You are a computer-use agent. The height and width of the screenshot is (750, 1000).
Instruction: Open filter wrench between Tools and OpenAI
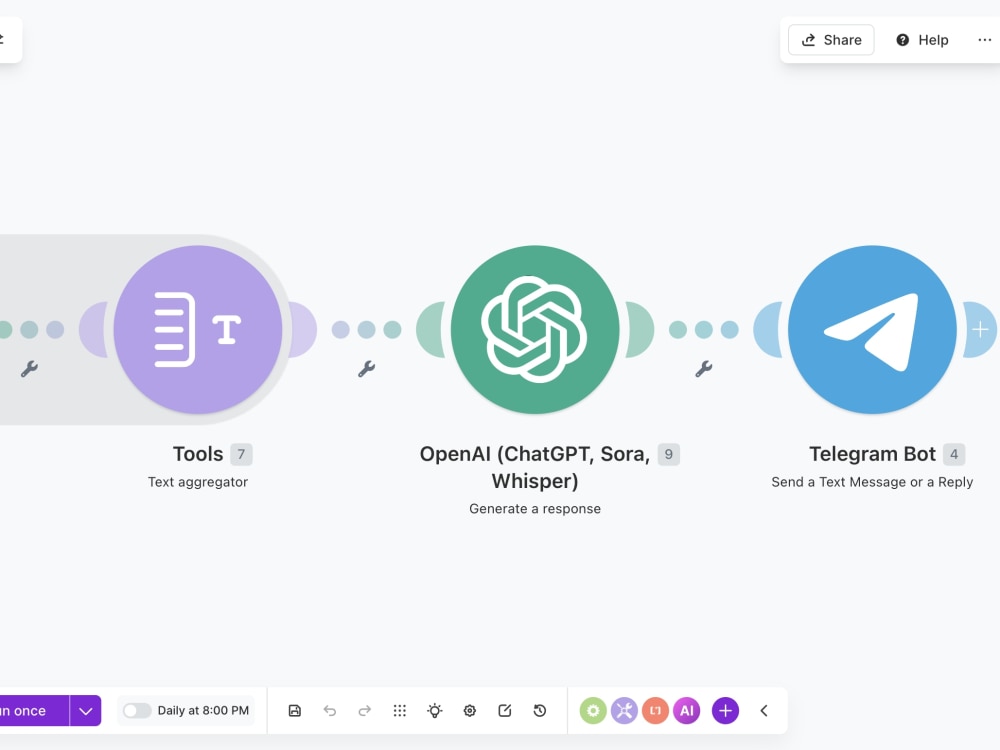point(366,369)
